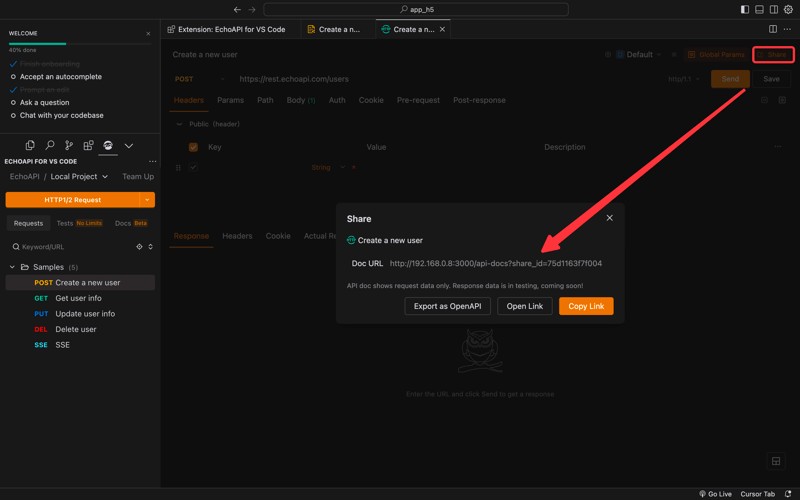Select the Docs Beta tab
This screenshot has height=500, width=800.
131,223
